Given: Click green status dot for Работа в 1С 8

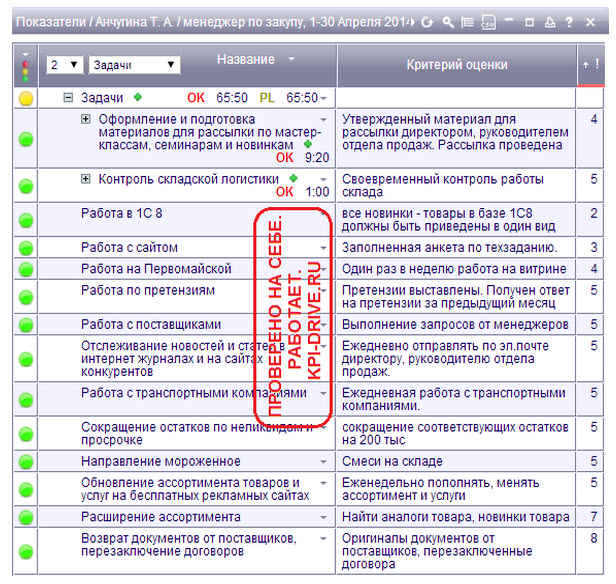Looking at the screenshot, I should point(26,220).
